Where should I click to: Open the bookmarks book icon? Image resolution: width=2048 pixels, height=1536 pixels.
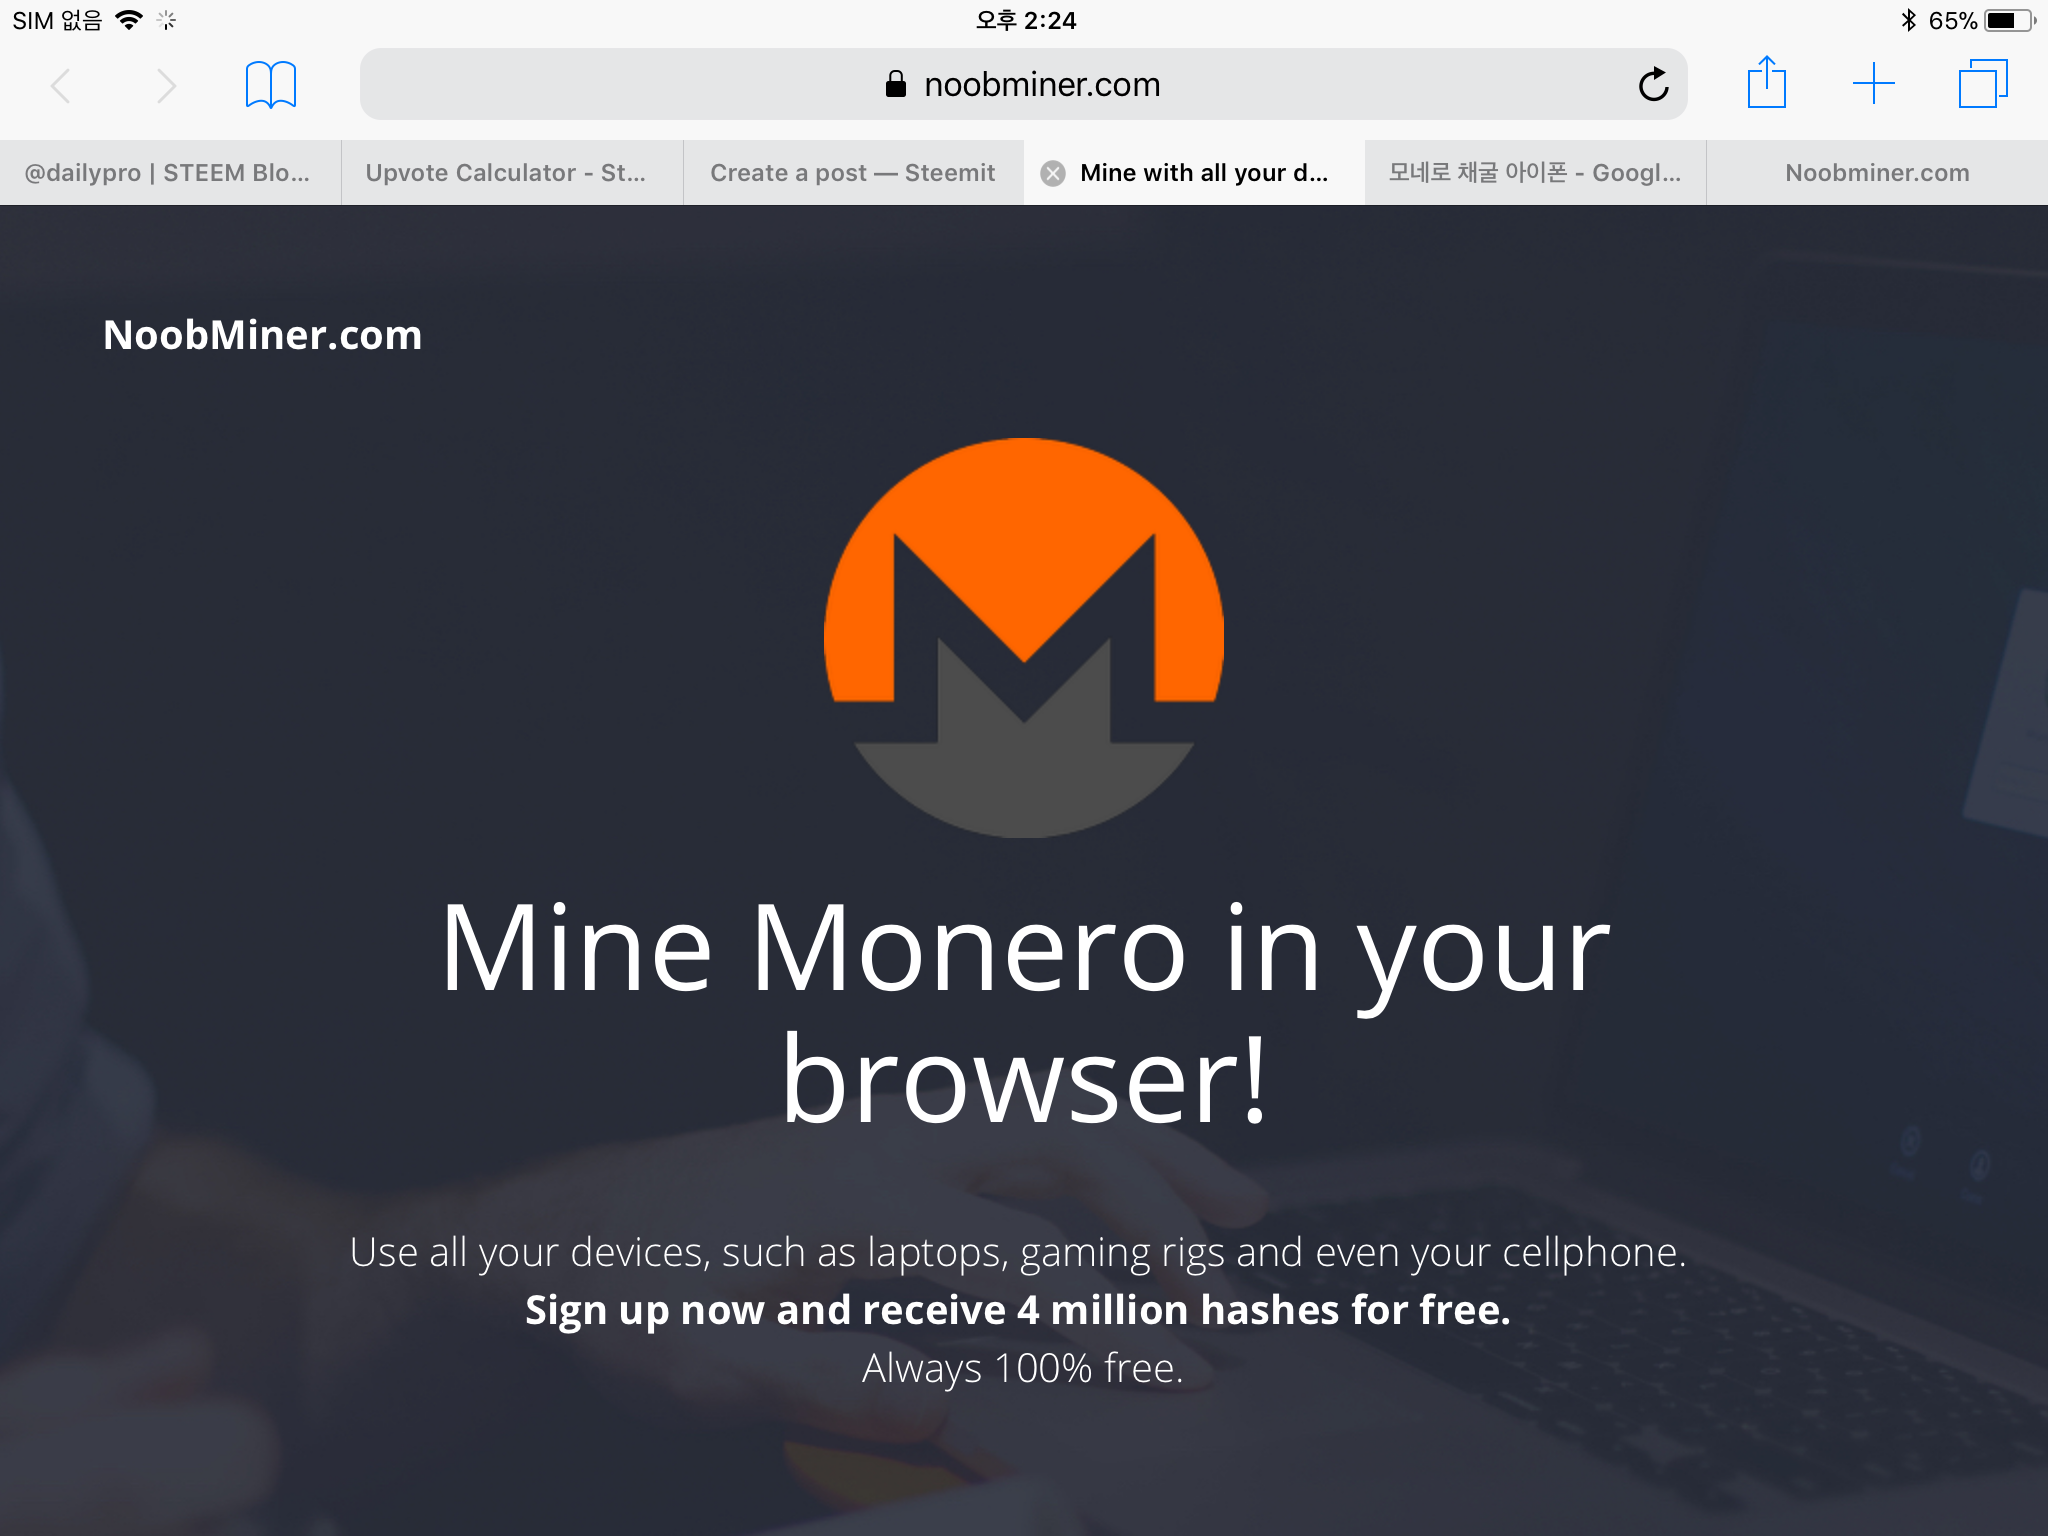coord(271,85)
